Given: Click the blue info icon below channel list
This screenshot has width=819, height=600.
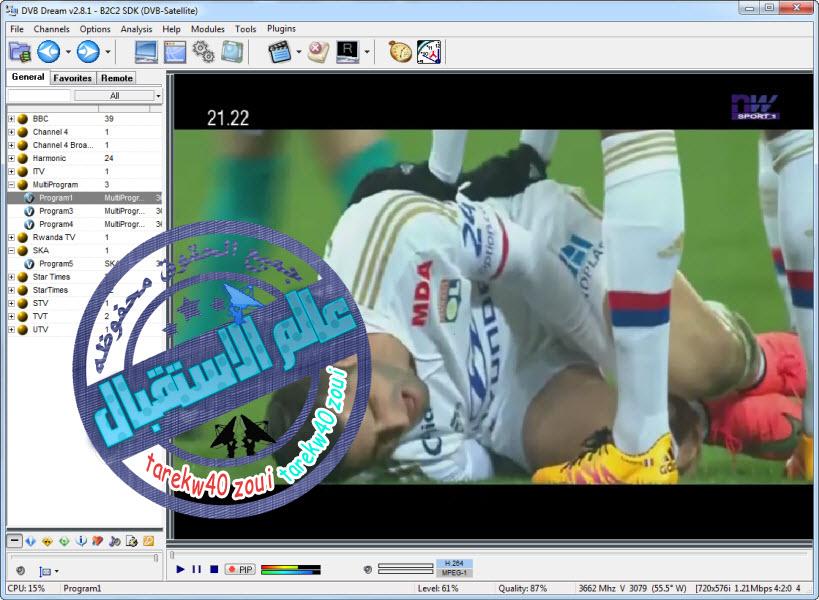Looking at the screenshot, I should [x=81, y=542].
